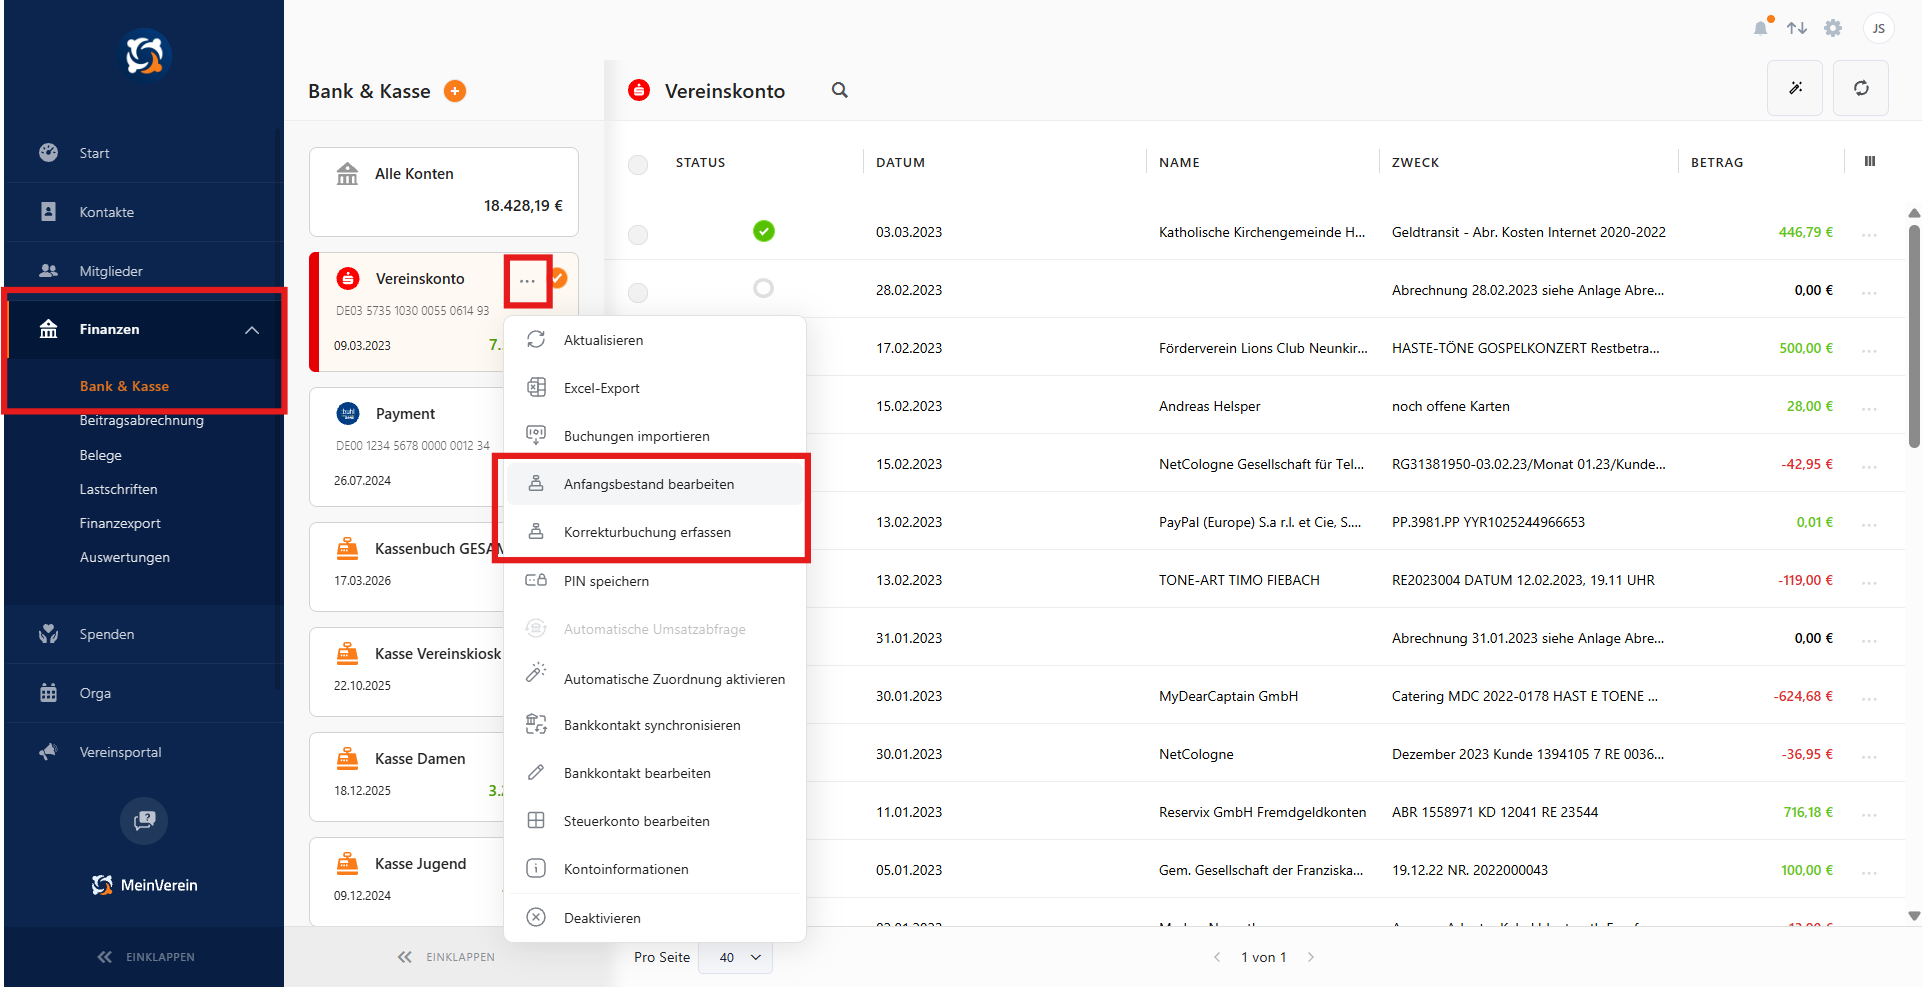The image size is (1922, 987).
Task: Toggle the select-all checkbox in table header
Action: click(x=638, y=164)
